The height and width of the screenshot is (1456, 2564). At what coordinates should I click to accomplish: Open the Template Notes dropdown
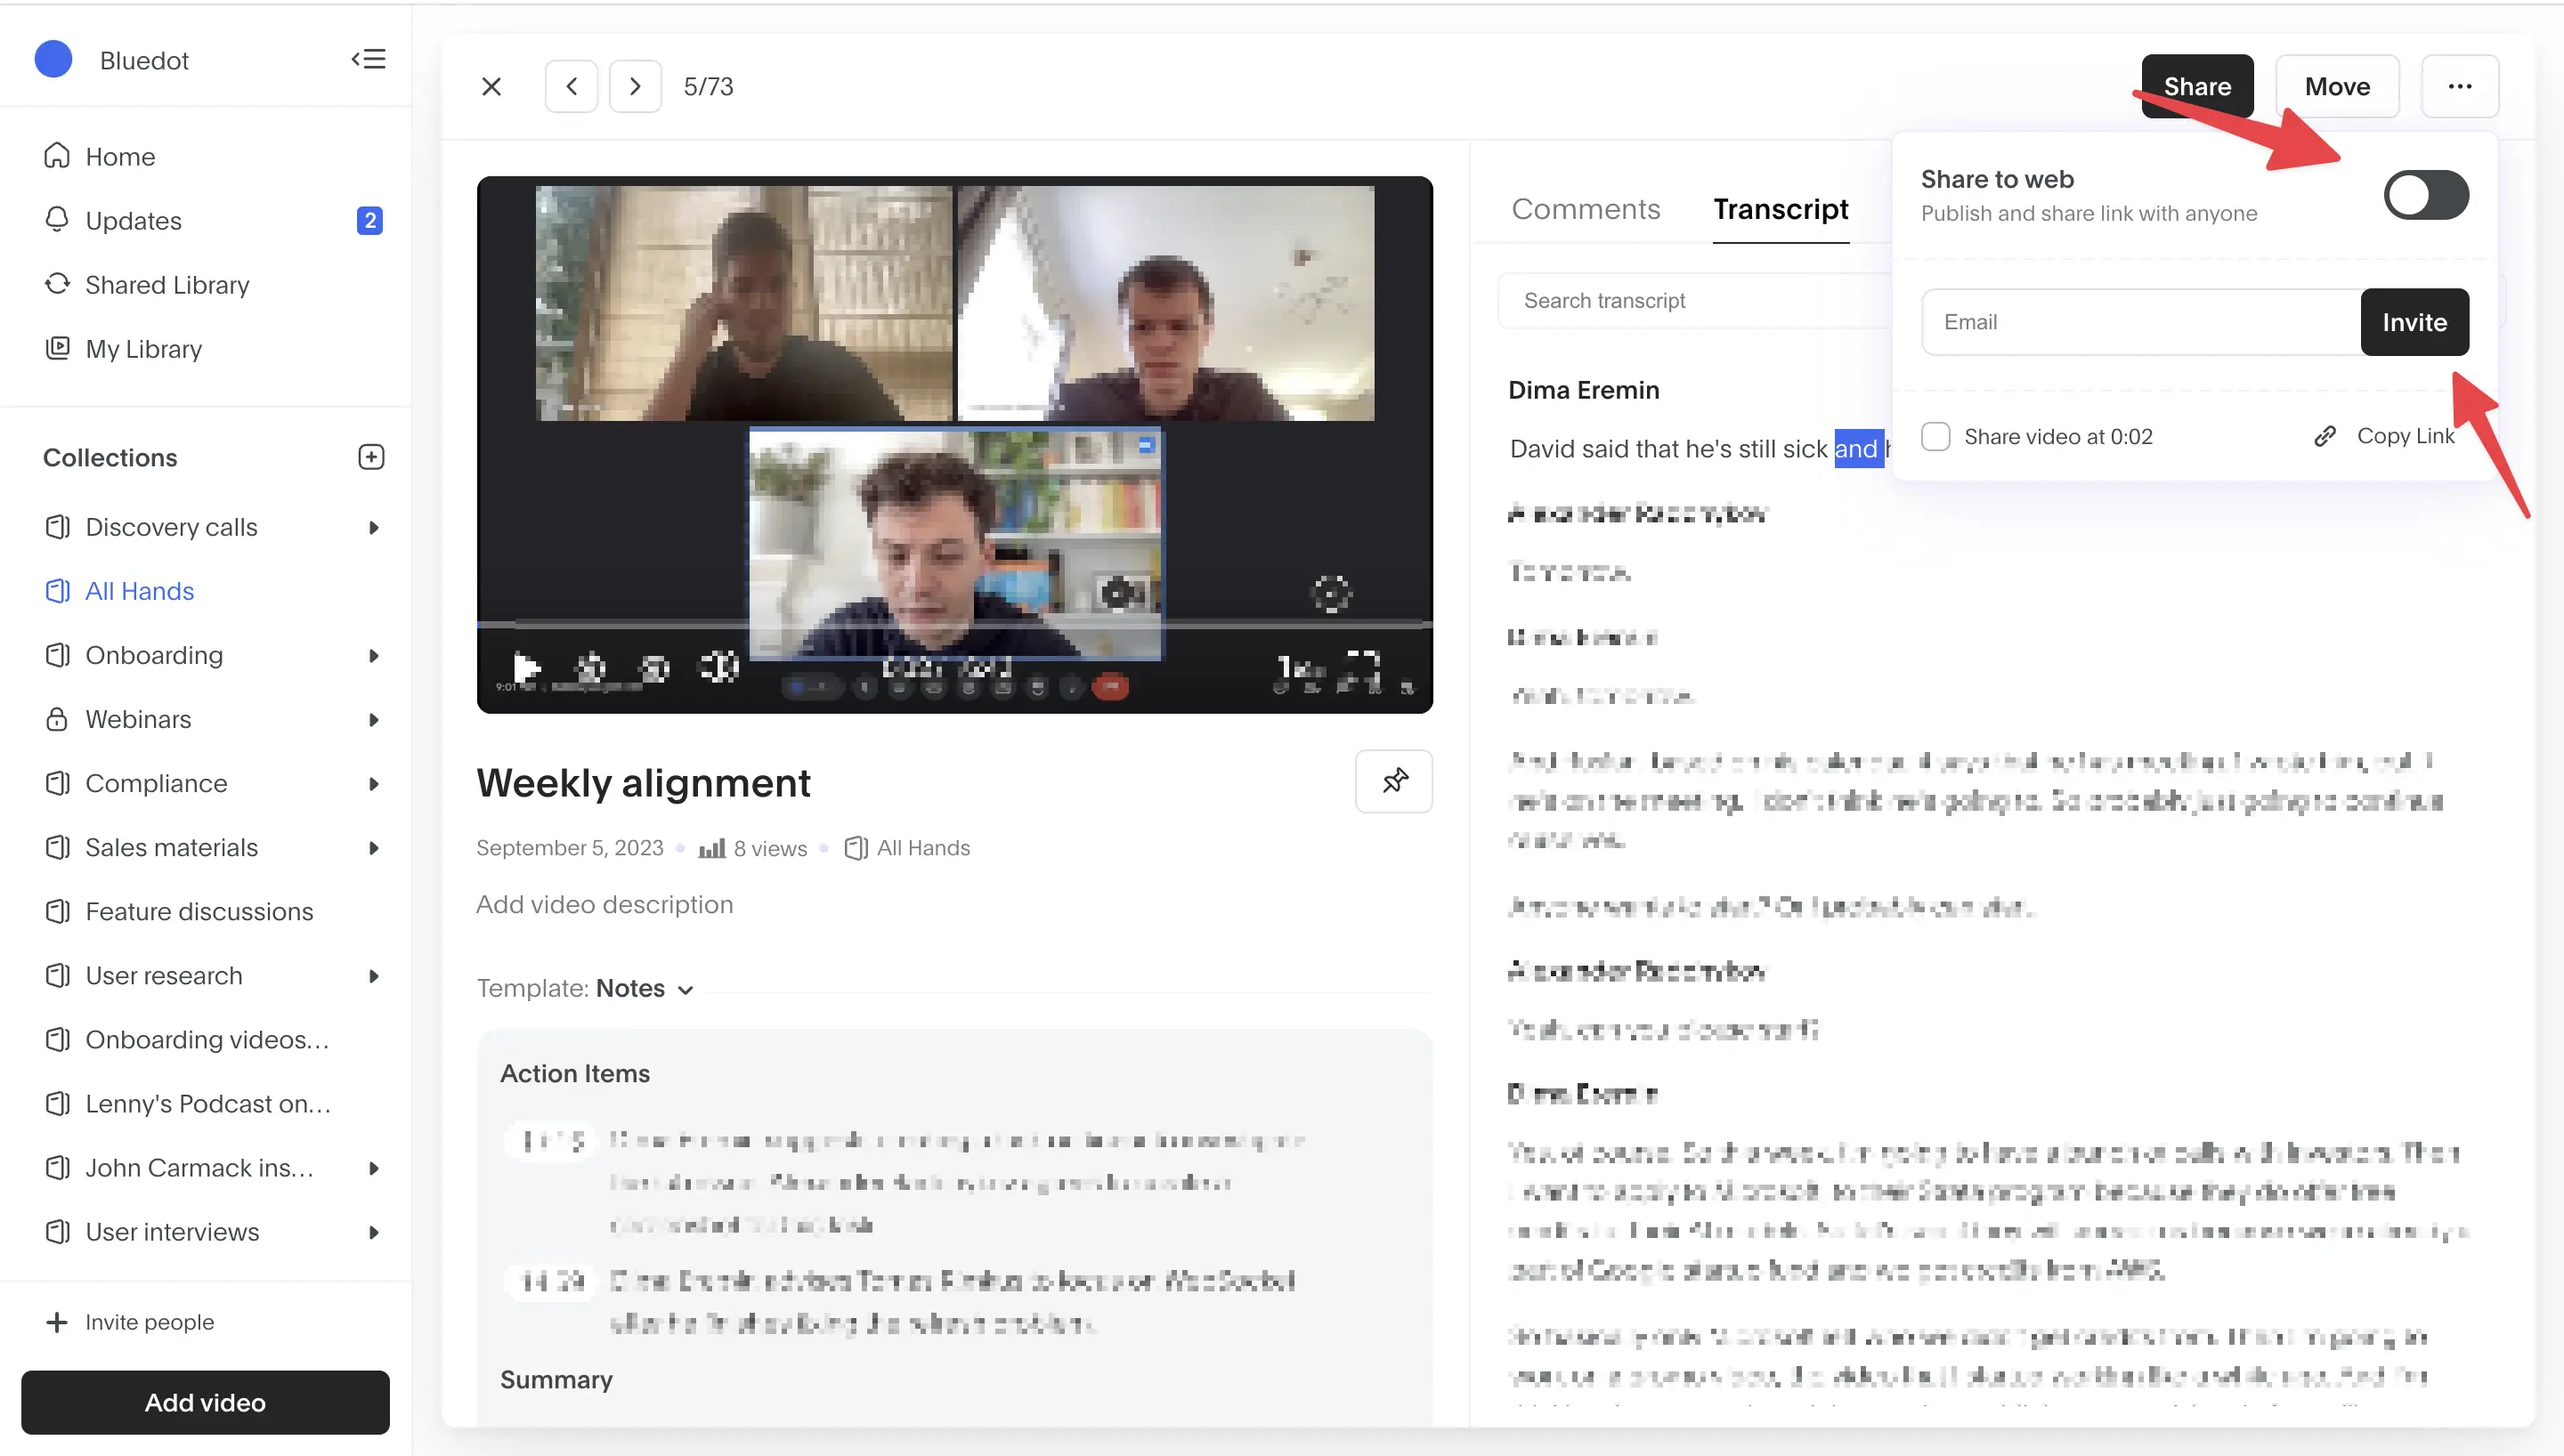tap(643, 988)
